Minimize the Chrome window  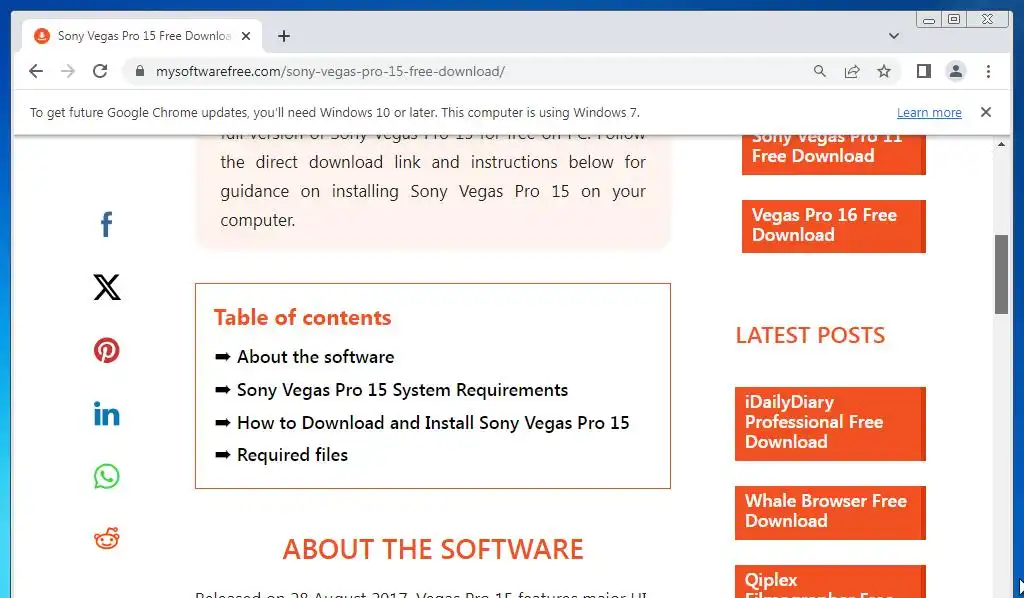929,20
